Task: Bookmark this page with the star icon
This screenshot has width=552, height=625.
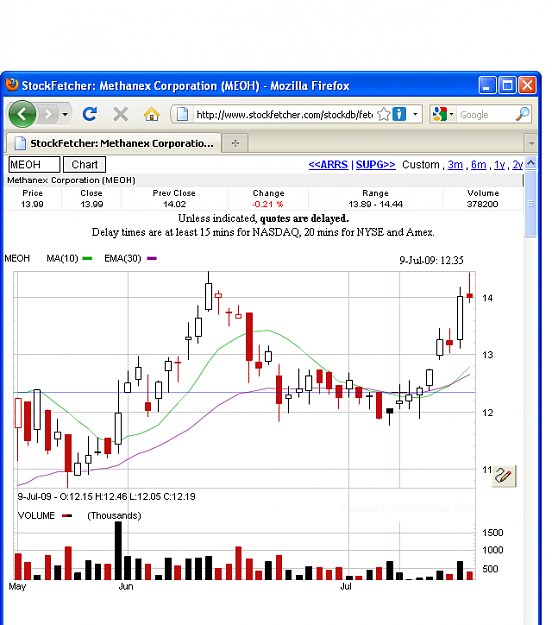Action: pyautogui.click(x=383, y=114)
